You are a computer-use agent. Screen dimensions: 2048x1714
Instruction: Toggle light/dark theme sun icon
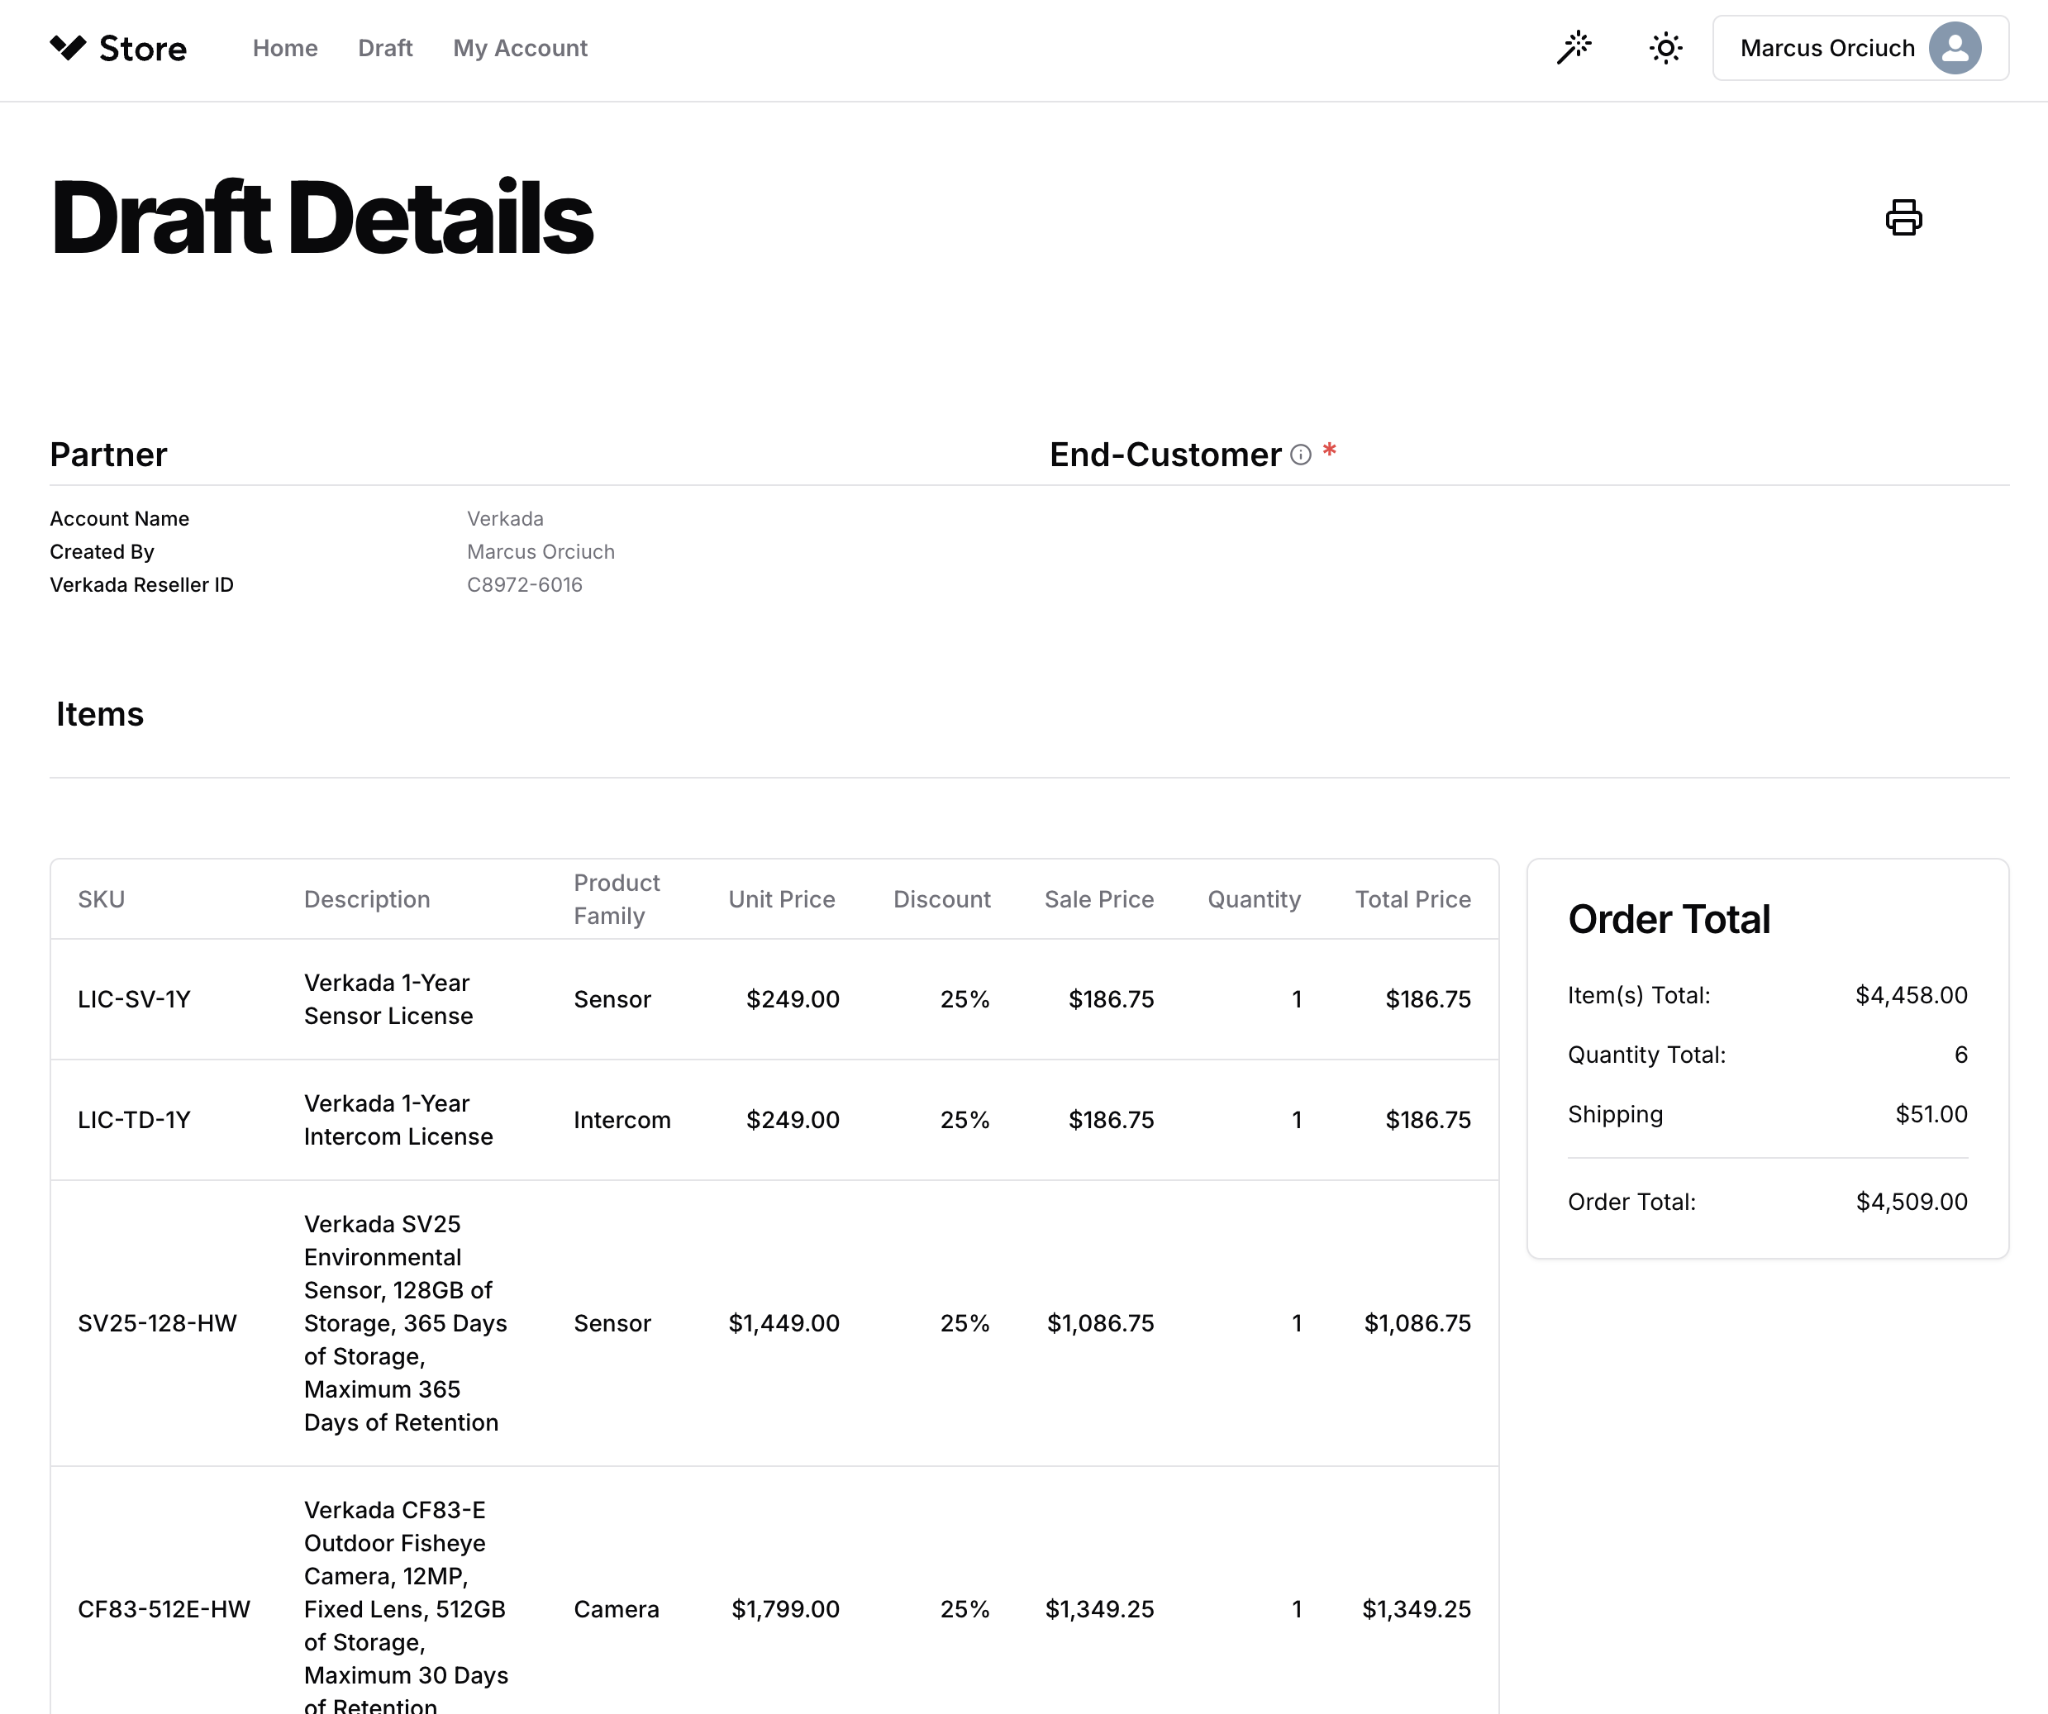[1665, 48]
